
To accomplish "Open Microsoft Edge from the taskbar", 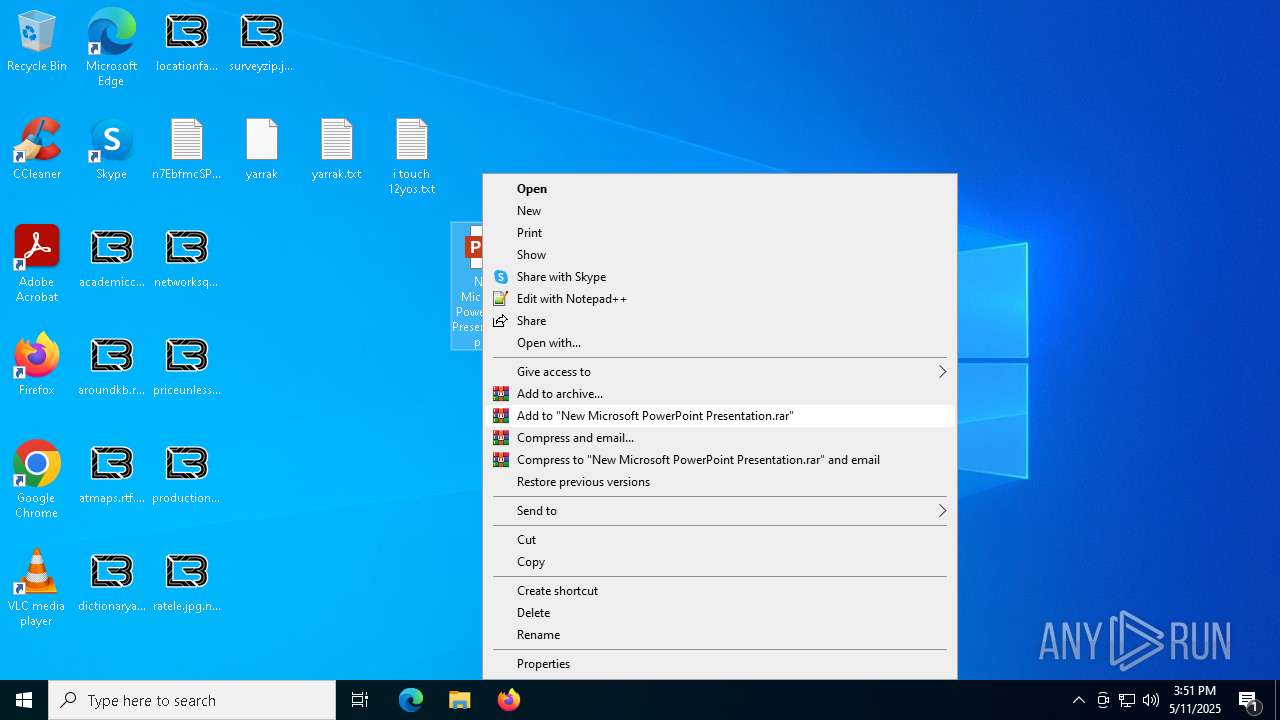I will point(411,700).
